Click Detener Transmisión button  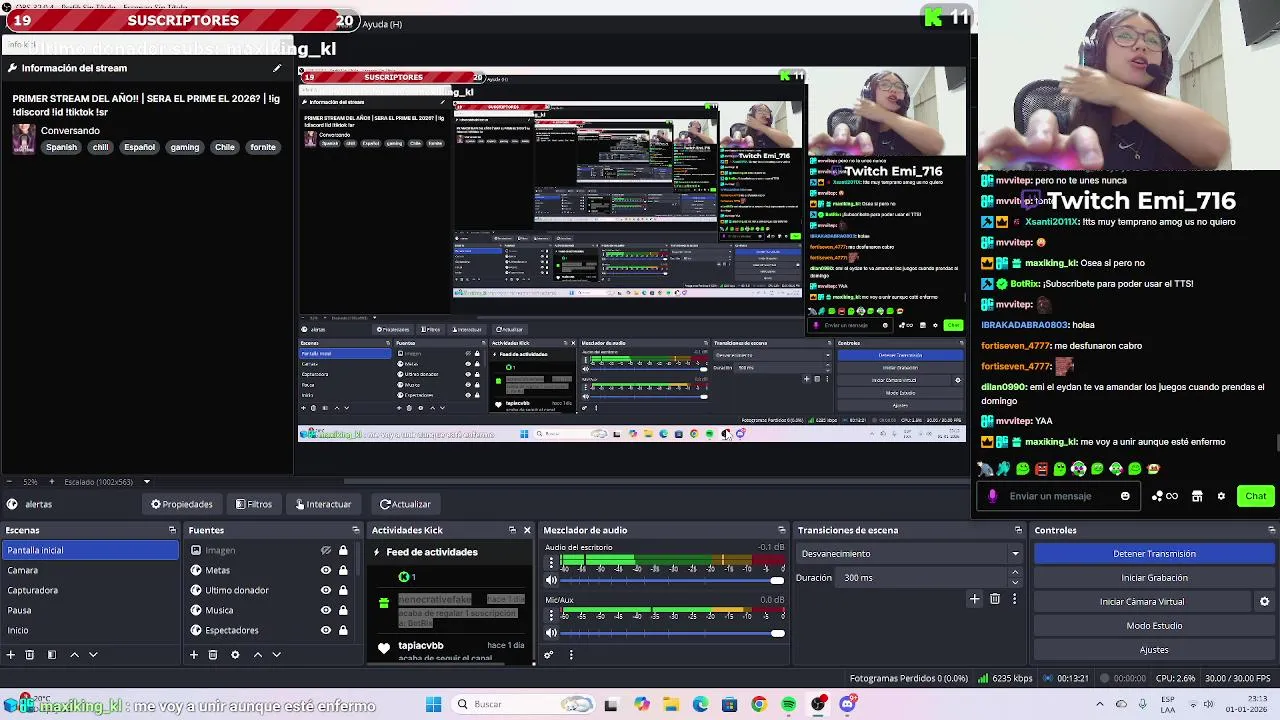coord(1154,554)
